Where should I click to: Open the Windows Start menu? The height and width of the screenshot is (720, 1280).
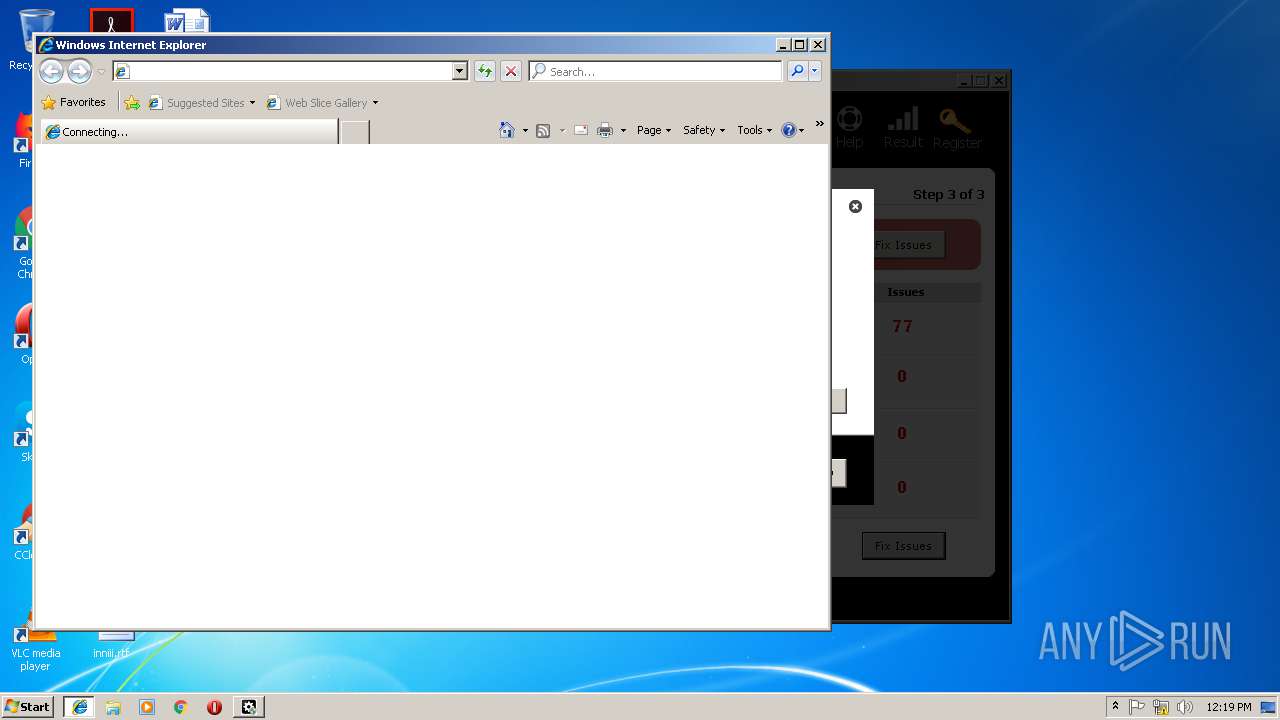(28, 706)
